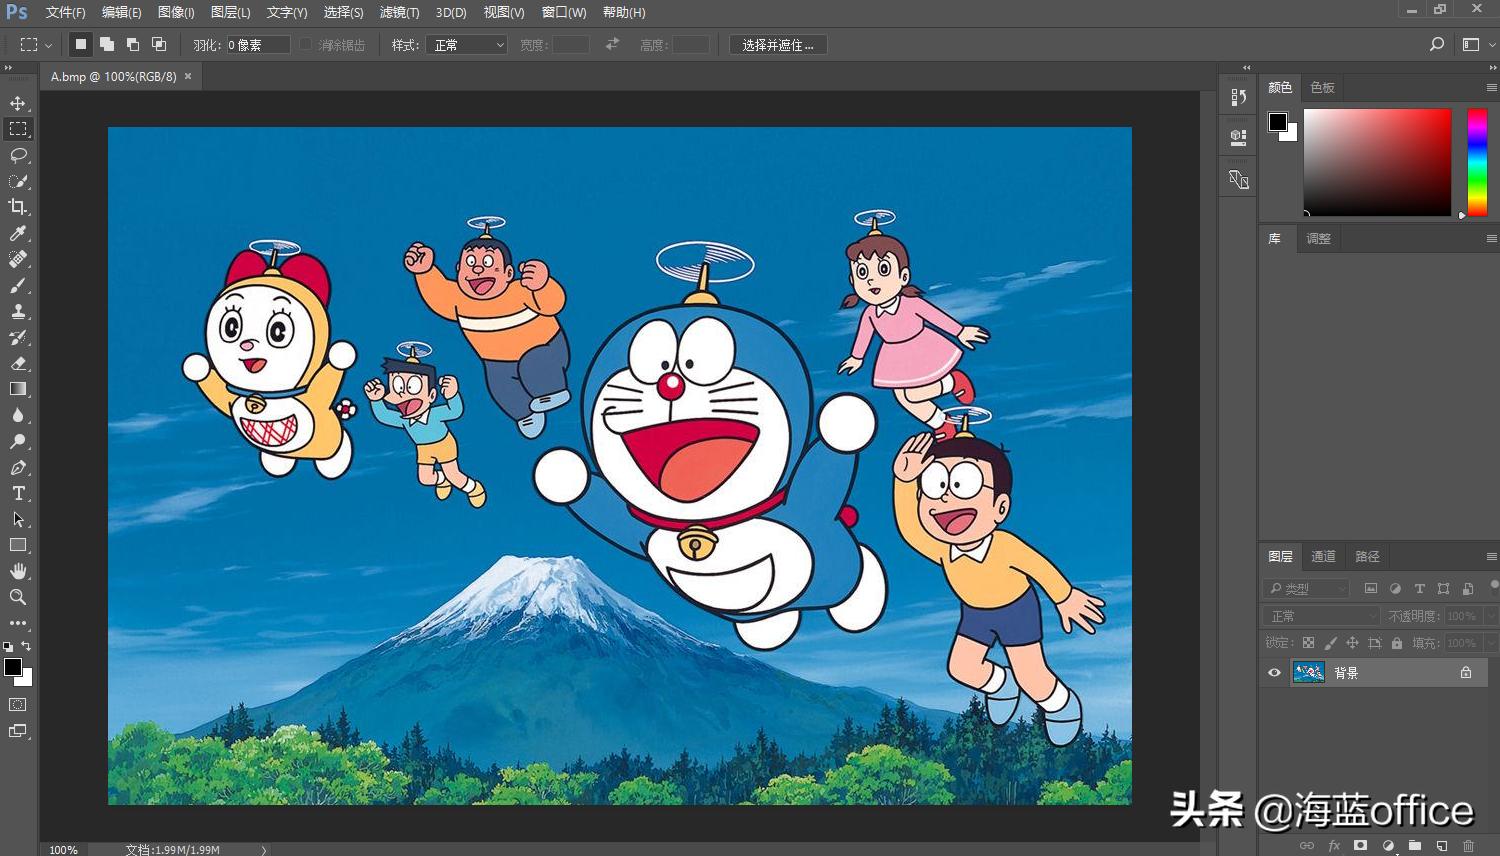Viewport: 1500px width, 856px height.
Task: Click the A.bmp document tab close button
Action: tap(189, 76)
